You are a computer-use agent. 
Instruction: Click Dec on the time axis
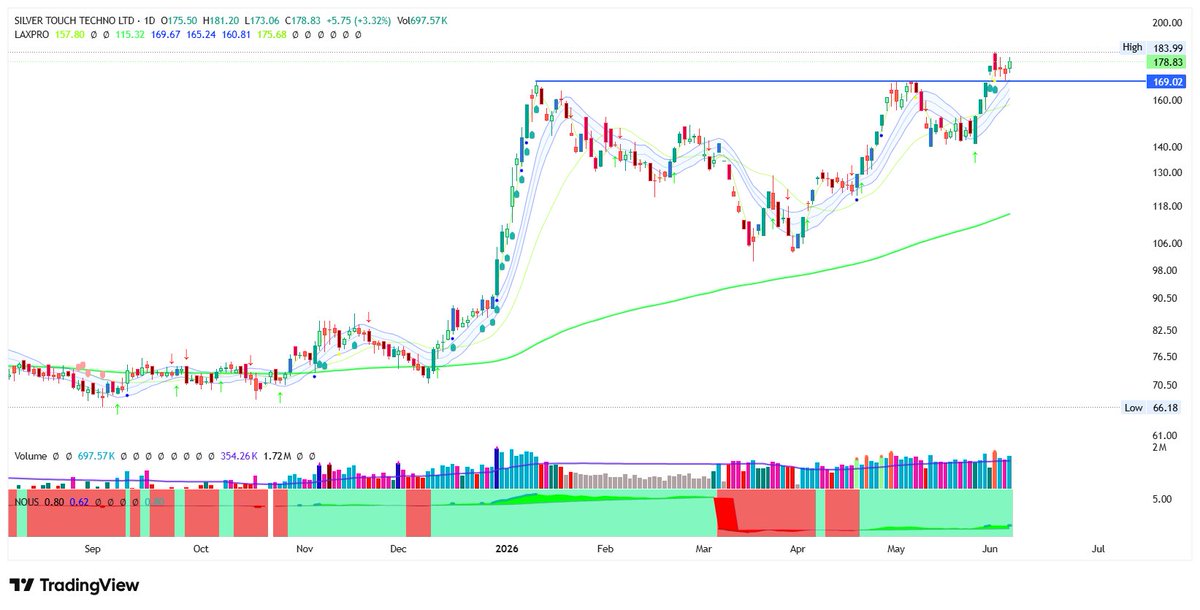(x=398, y=549)
